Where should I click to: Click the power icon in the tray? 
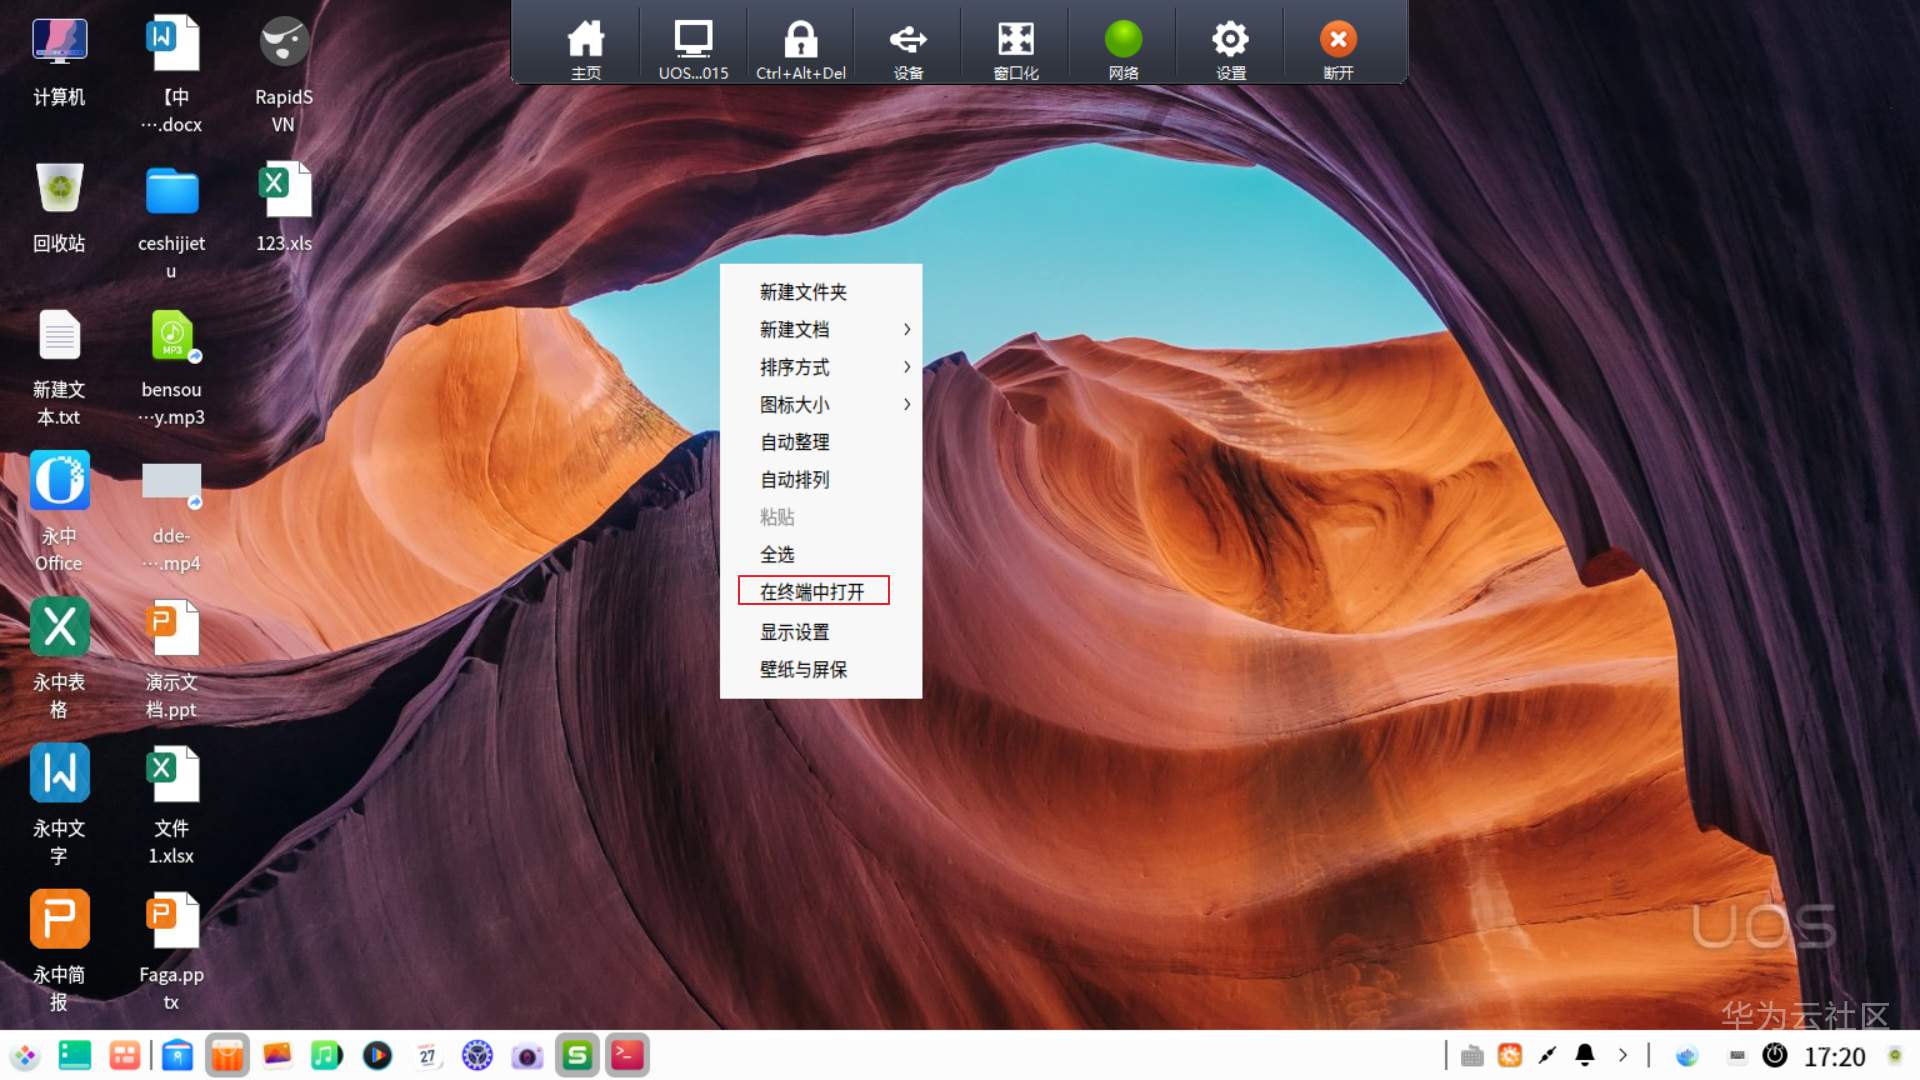[1774, 1055]
